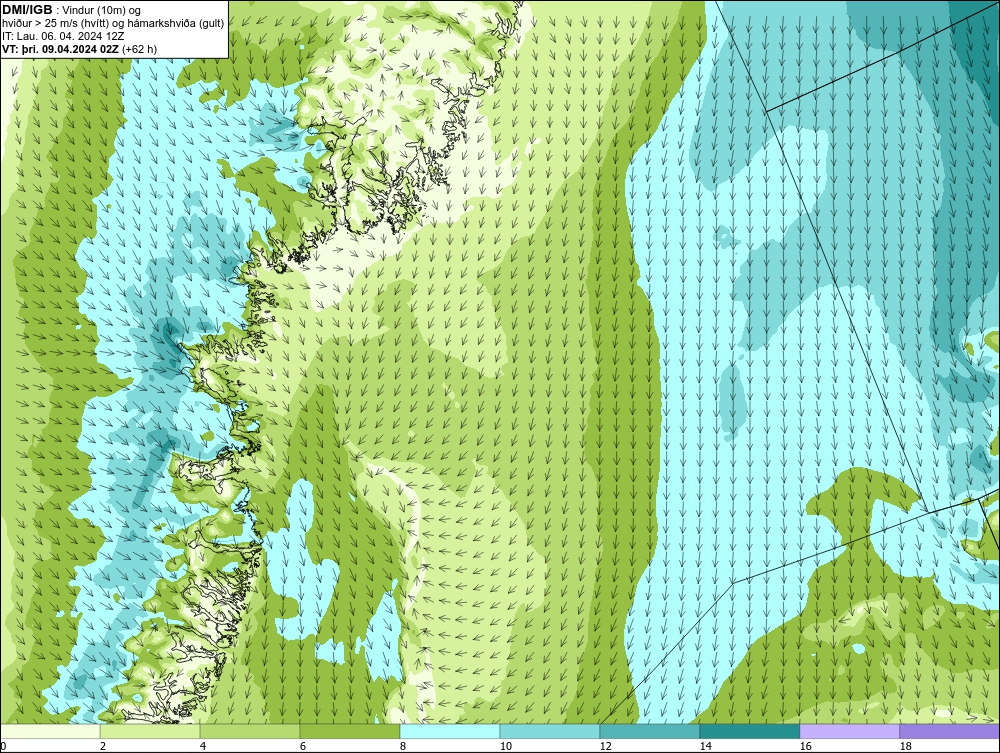Select the 6–8 m/s dark green swatch
The height and width of the screenshot is (753, 1000).
pos(349,731)
